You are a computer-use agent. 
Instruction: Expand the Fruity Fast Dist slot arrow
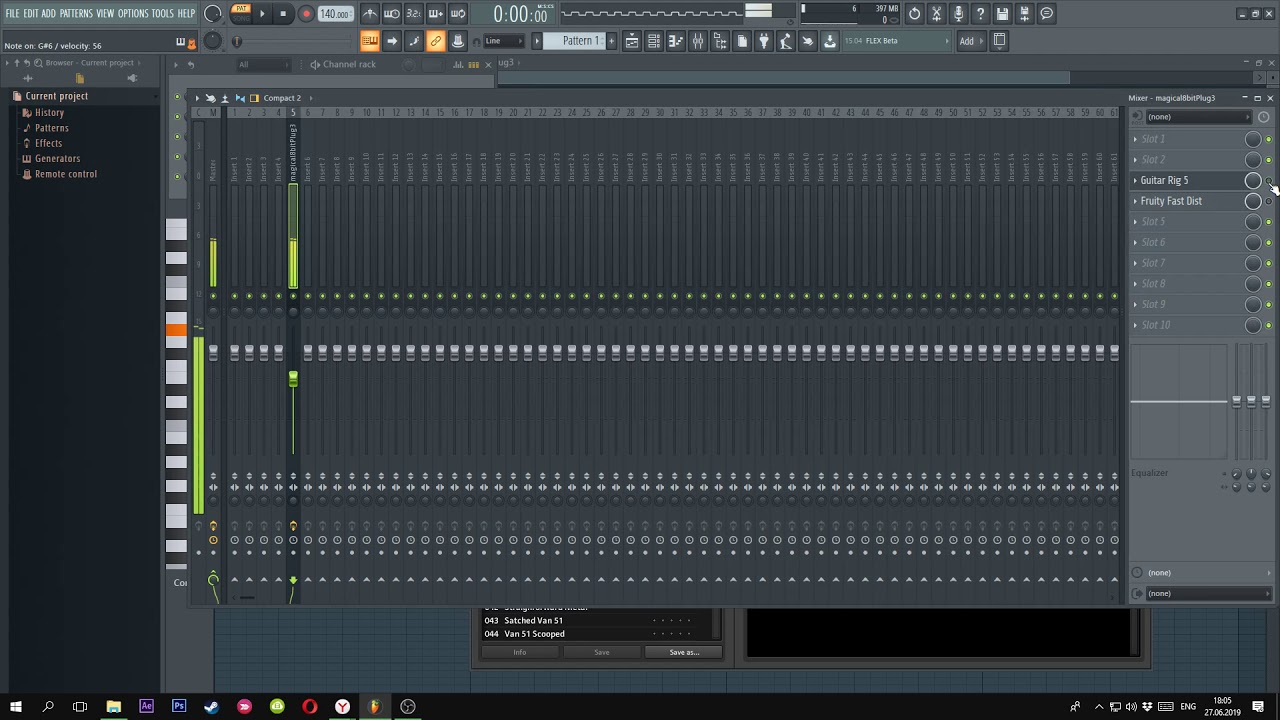pos(1135,201)
